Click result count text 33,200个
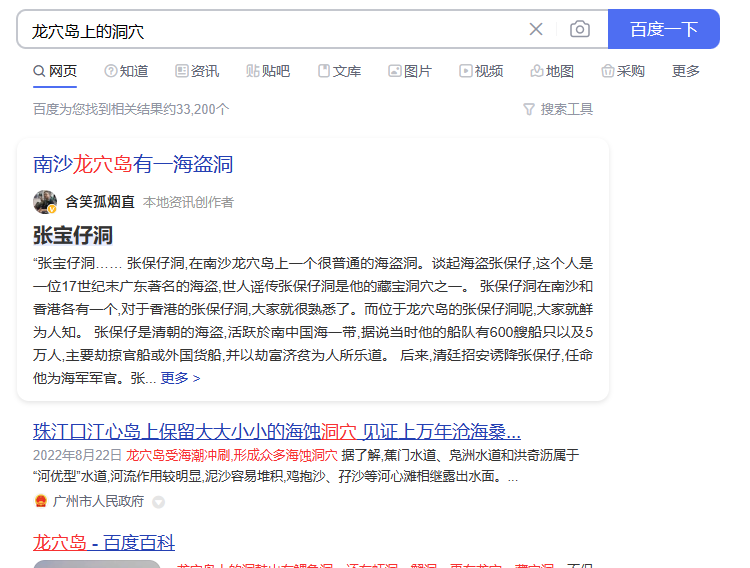The image size is (750, 568). (202, 110)
